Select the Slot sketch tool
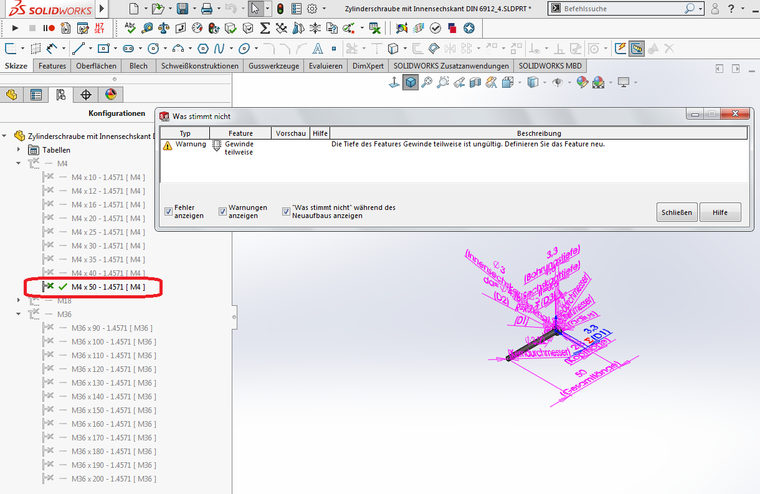 (x=128, y=48)
